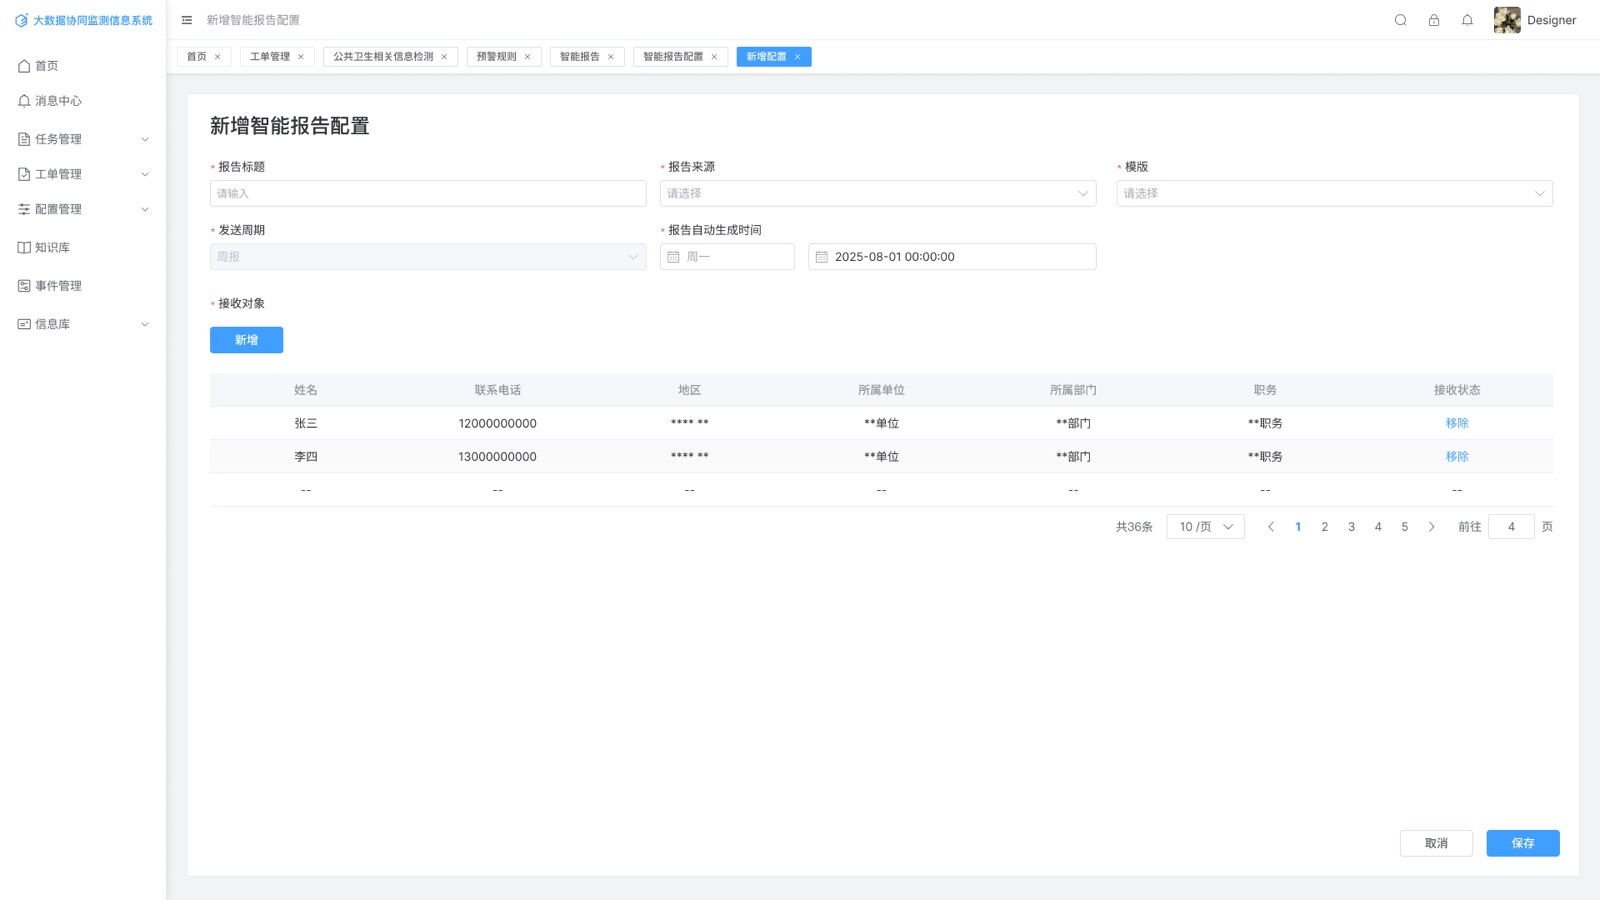Viewport: 1600px width, 900px height.
Task: Click phone number 12000000000
Action: pyautogui.click(x=497, y=423)
